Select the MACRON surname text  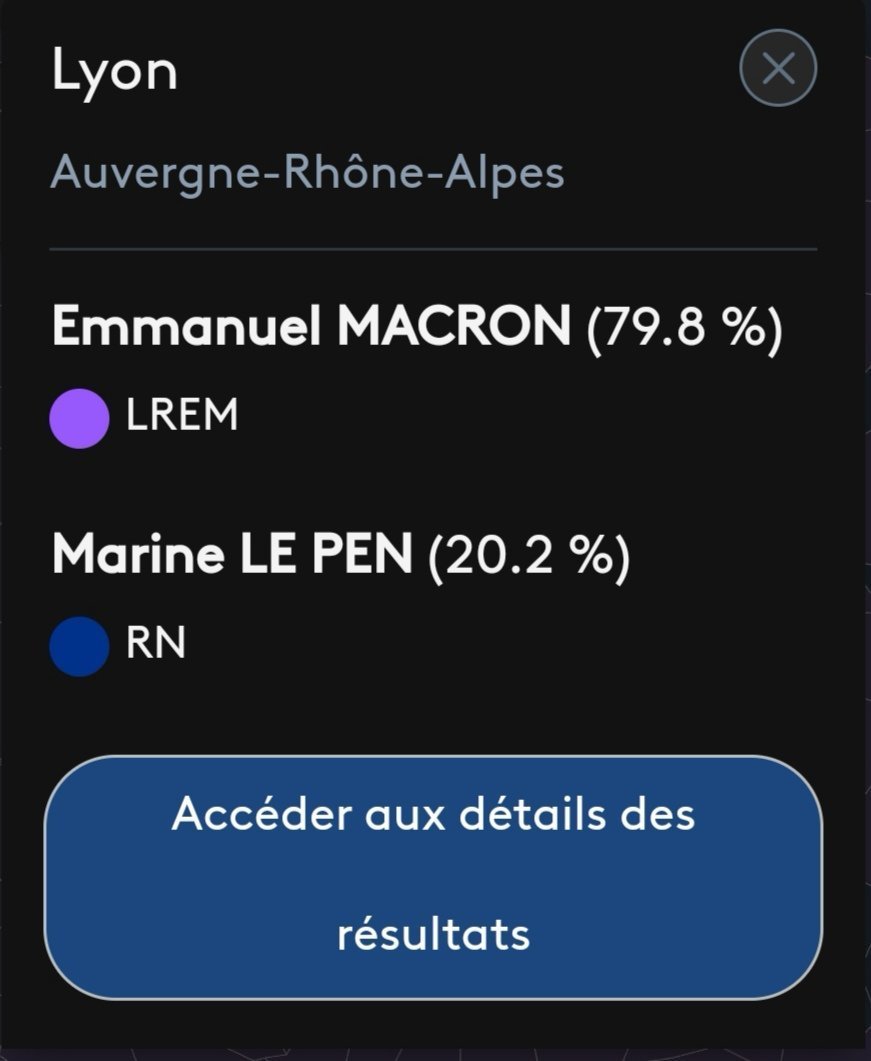(x=454, y=326)
